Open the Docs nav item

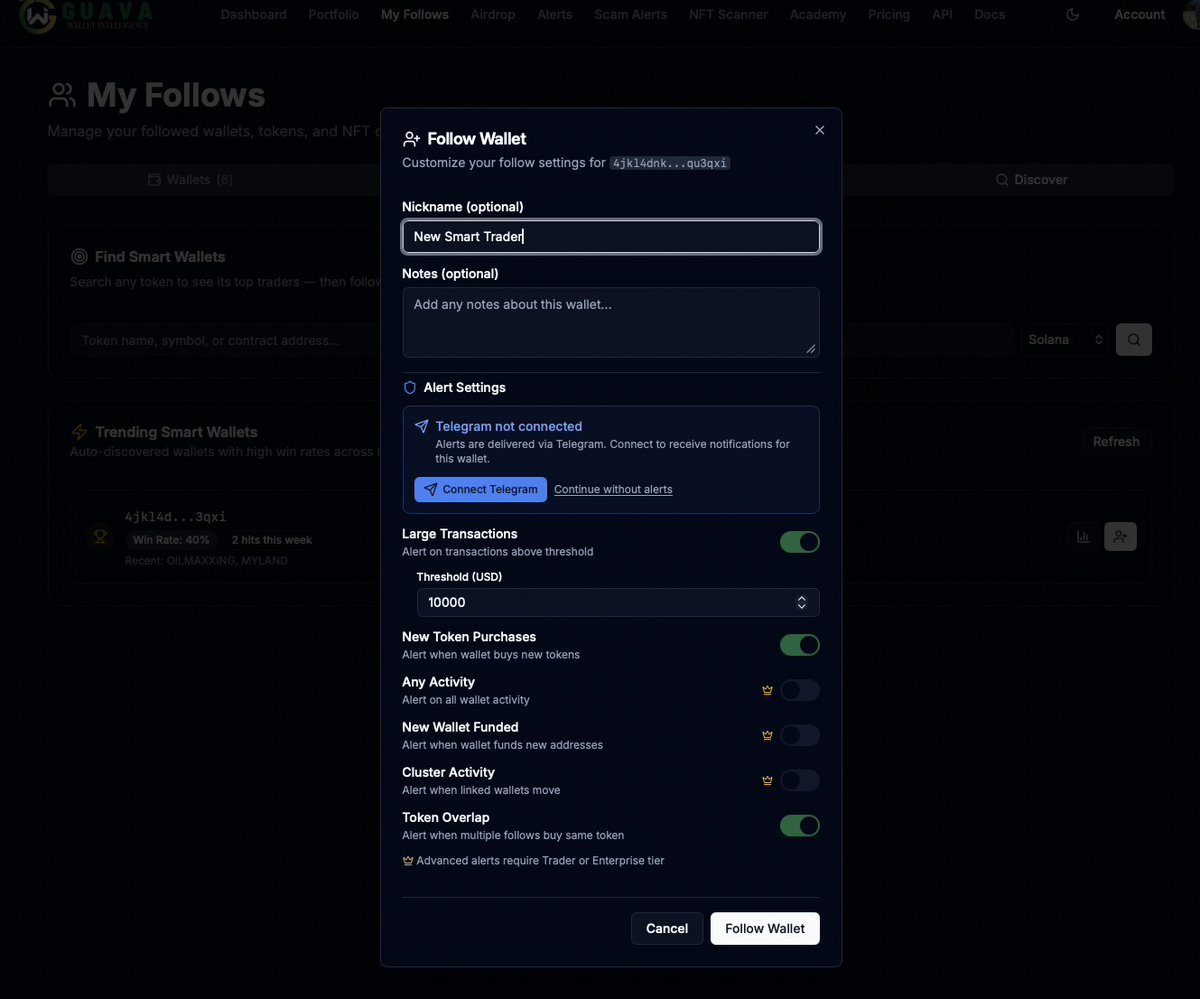tap(990, 14)
